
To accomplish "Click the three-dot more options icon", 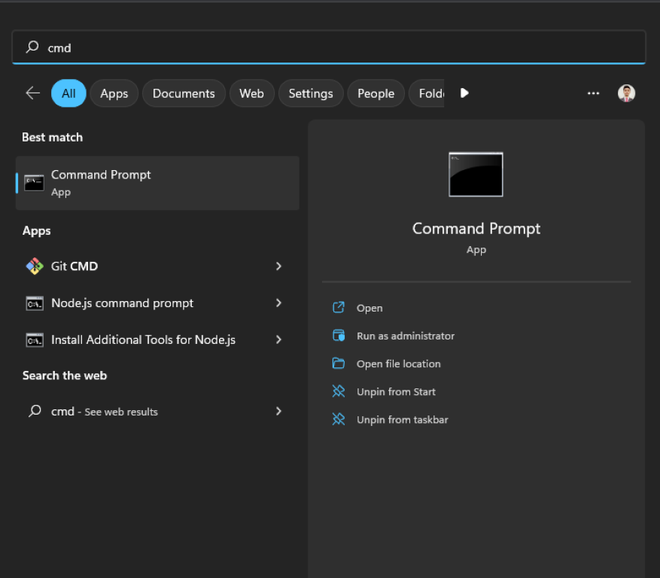I will (x=593, y=93).
